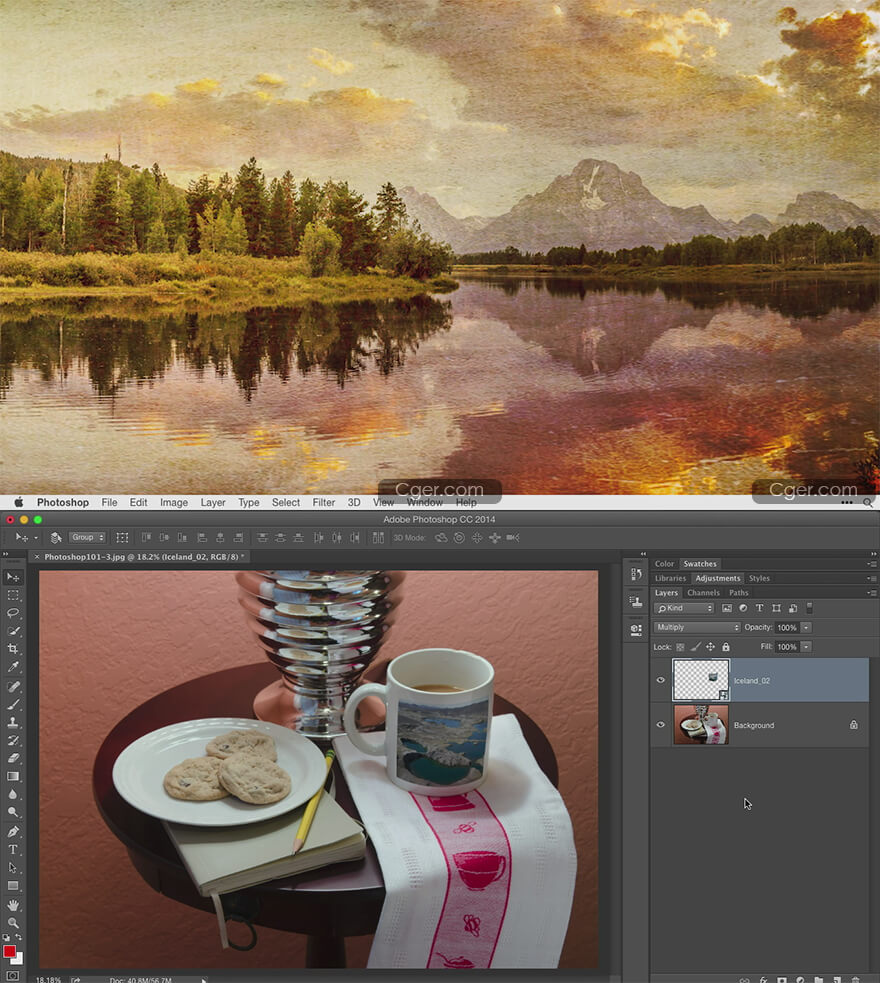Open the Multiply blend mode dropdown

696,627
